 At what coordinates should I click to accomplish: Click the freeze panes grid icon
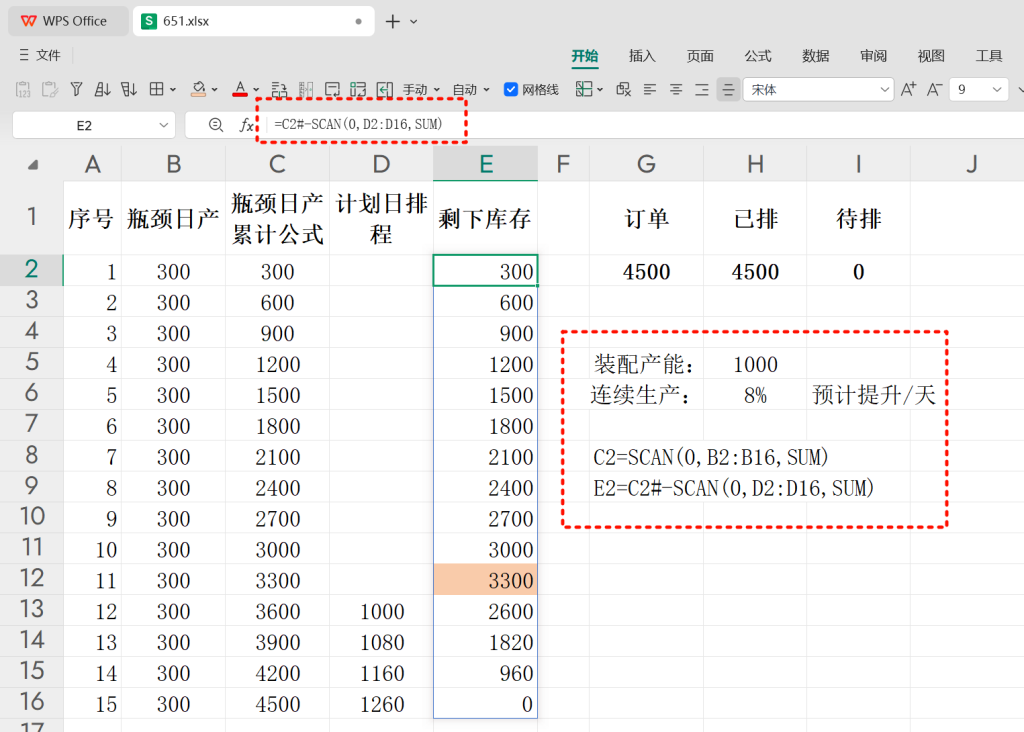pyautogui.click(x=584, y=89)
